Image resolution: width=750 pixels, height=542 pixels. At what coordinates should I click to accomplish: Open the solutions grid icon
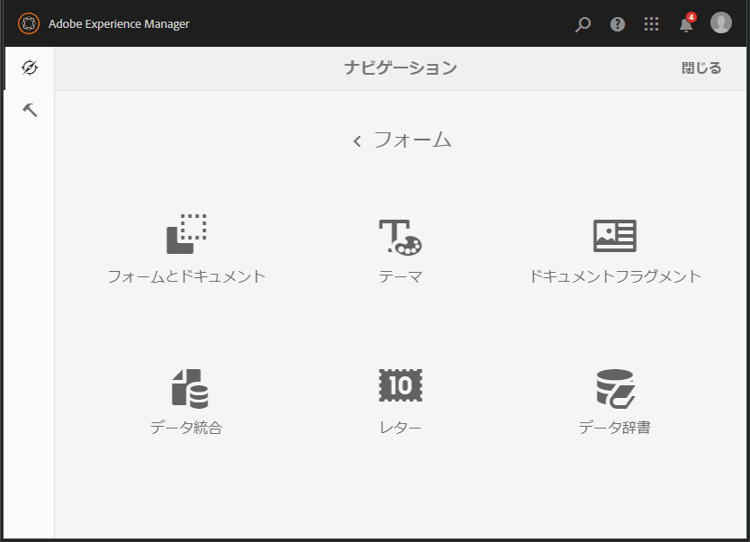click(651, 24)
